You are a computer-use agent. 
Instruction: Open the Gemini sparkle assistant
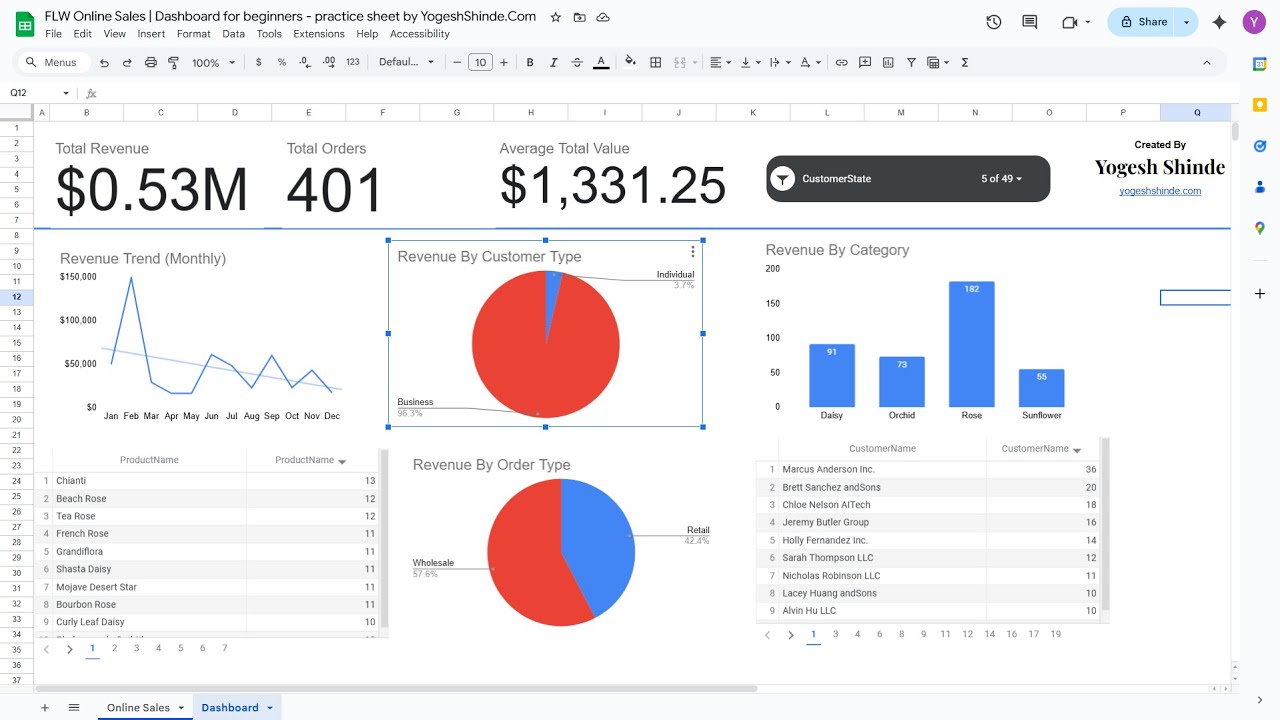(1219, 22)
